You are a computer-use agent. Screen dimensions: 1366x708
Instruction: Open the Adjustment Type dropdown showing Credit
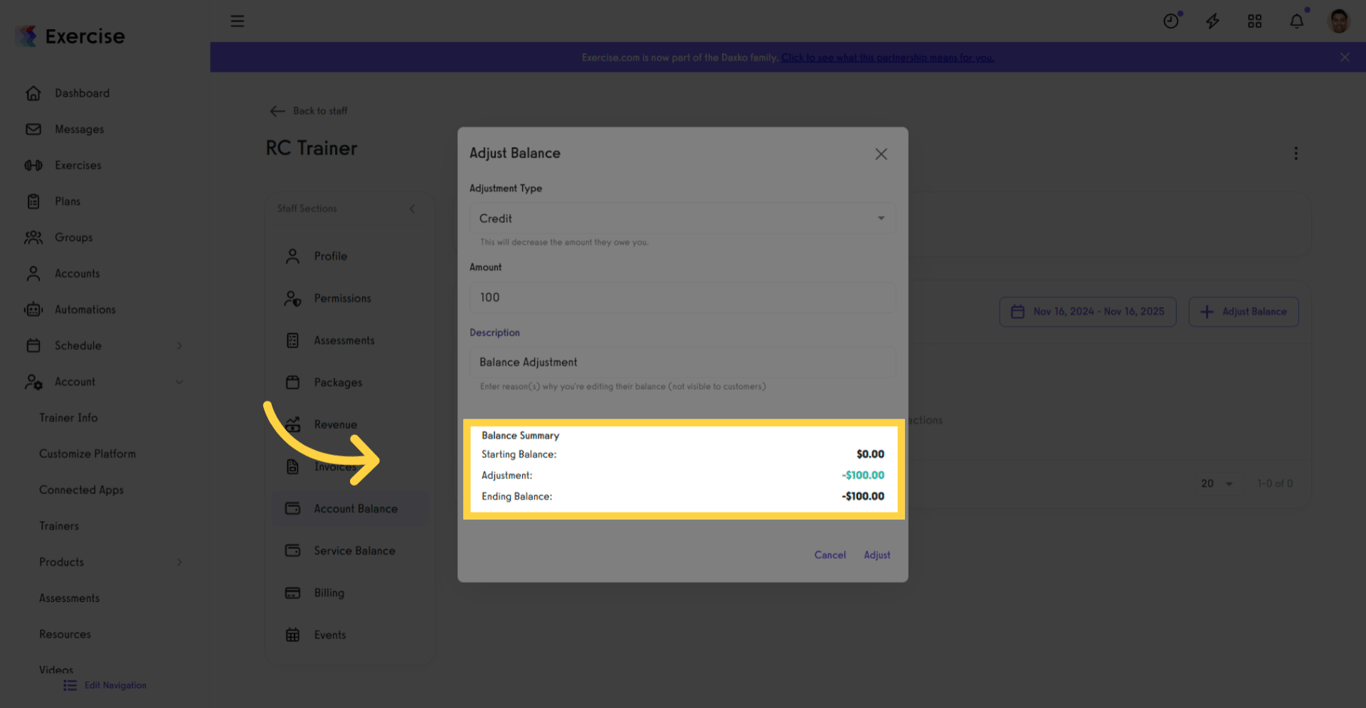(681, 218)
